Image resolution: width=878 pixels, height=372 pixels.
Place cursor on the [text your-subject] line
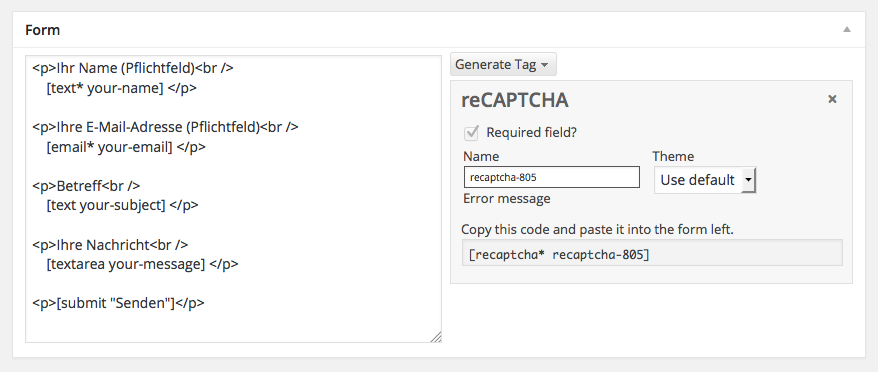point(122,205)
